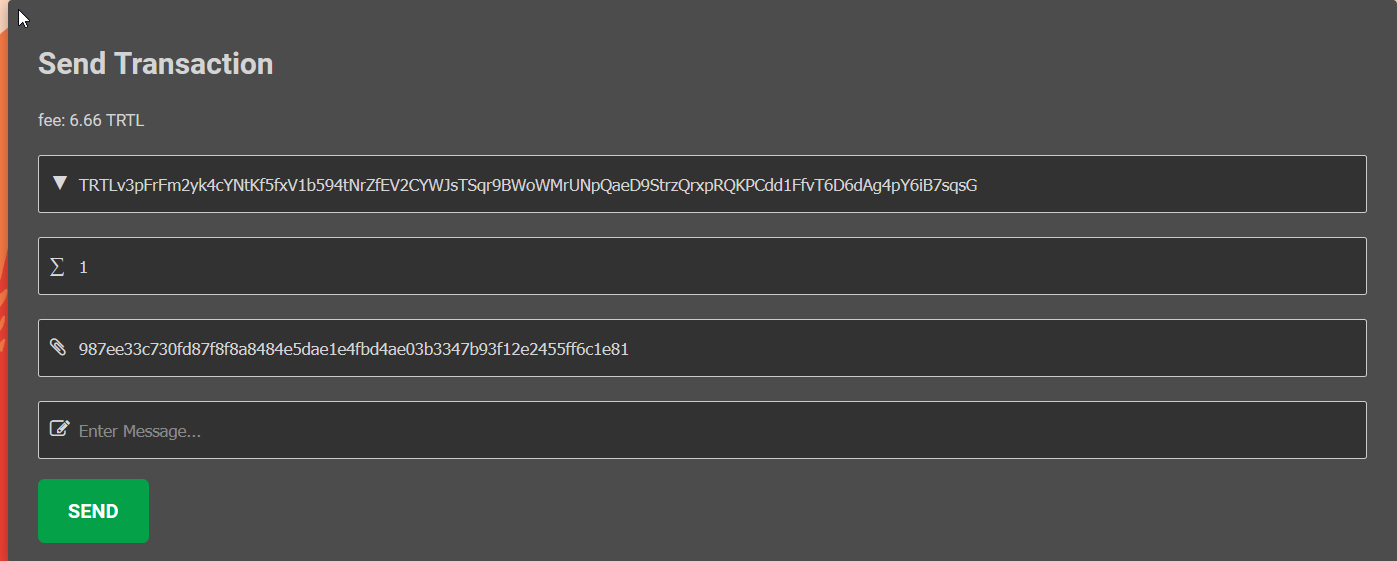This screenshot has width=1397, height=561.
Task: Click the pencil edit icon for message
Action: 59,429
